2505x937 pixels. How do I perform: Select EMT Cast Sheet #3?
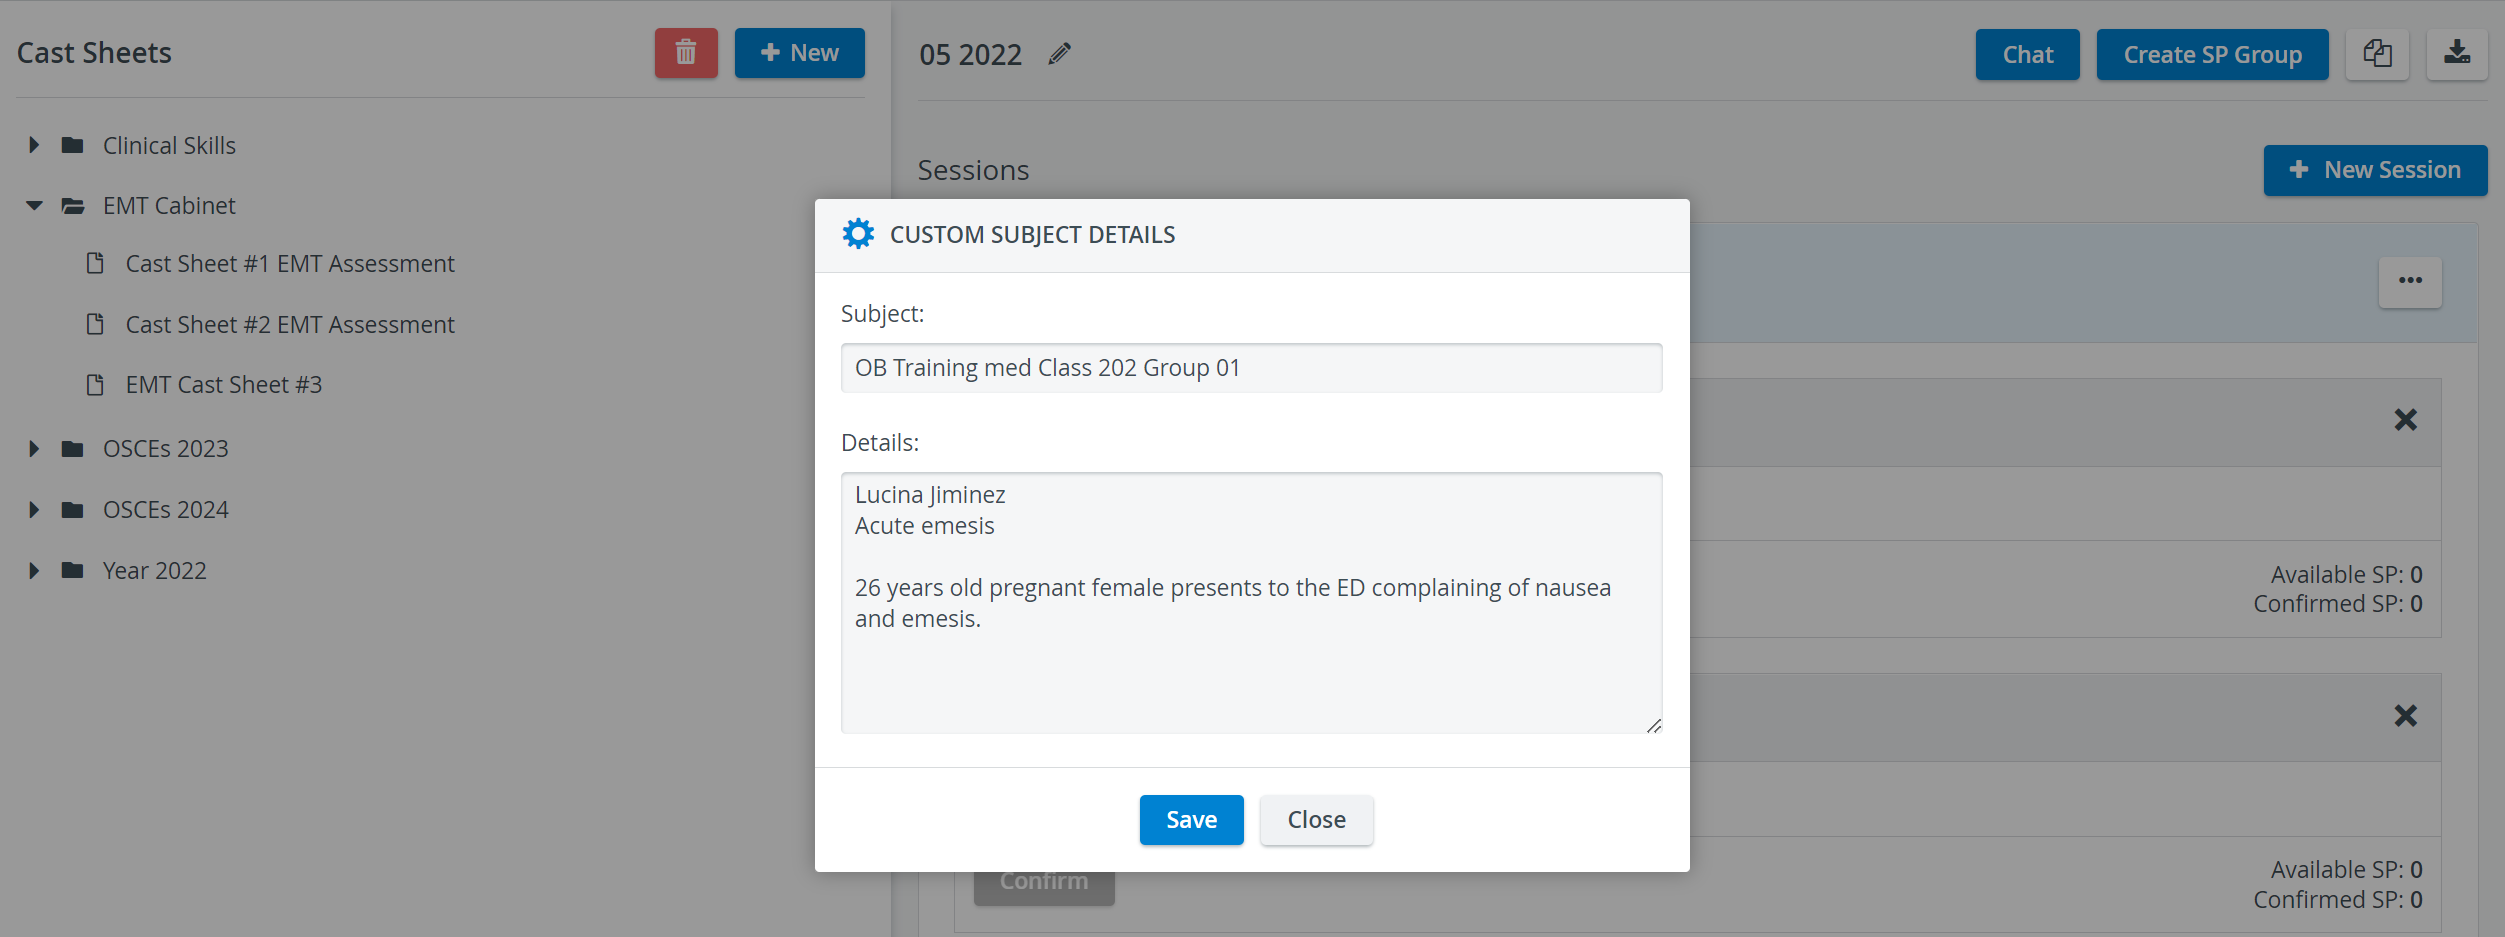click(x=224, y=385)
